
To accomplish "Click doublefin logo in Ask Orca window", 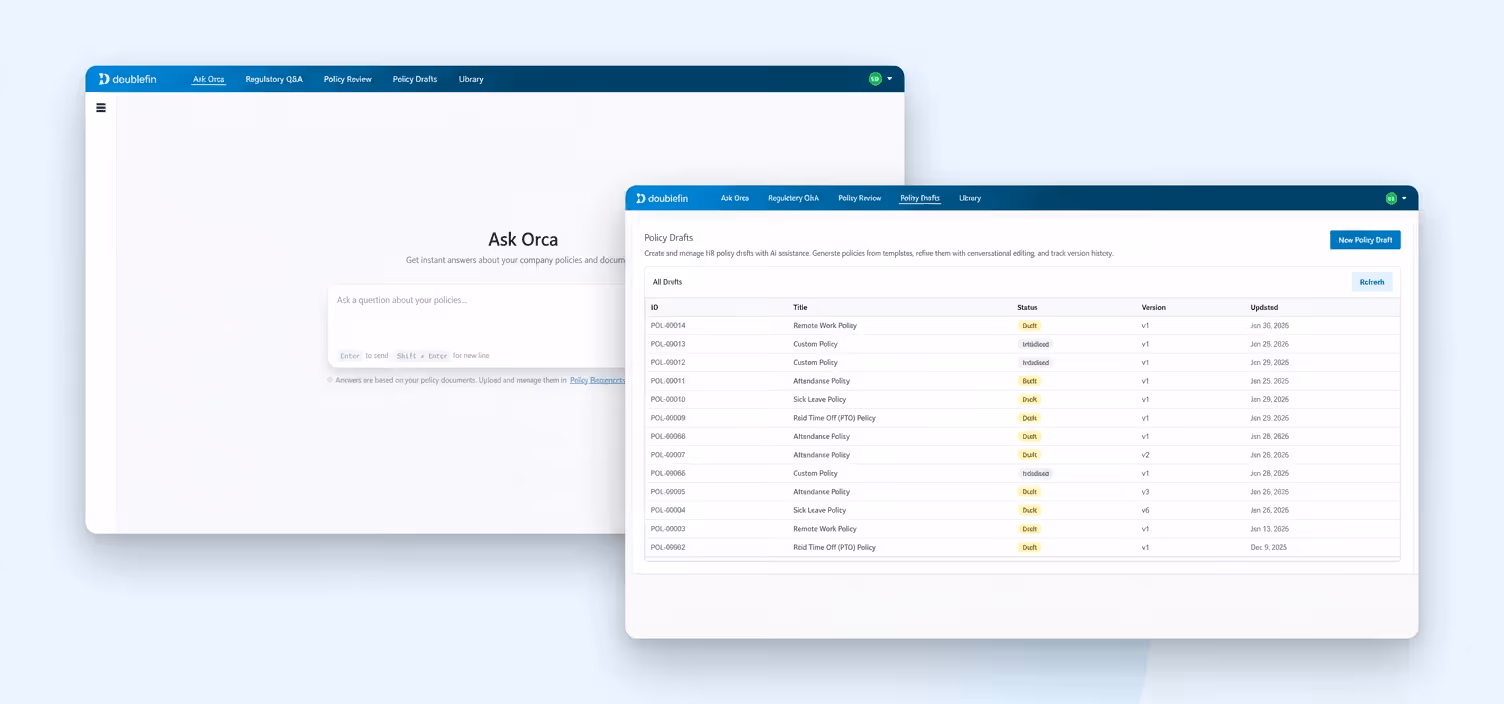I will (x=127, y=79).
